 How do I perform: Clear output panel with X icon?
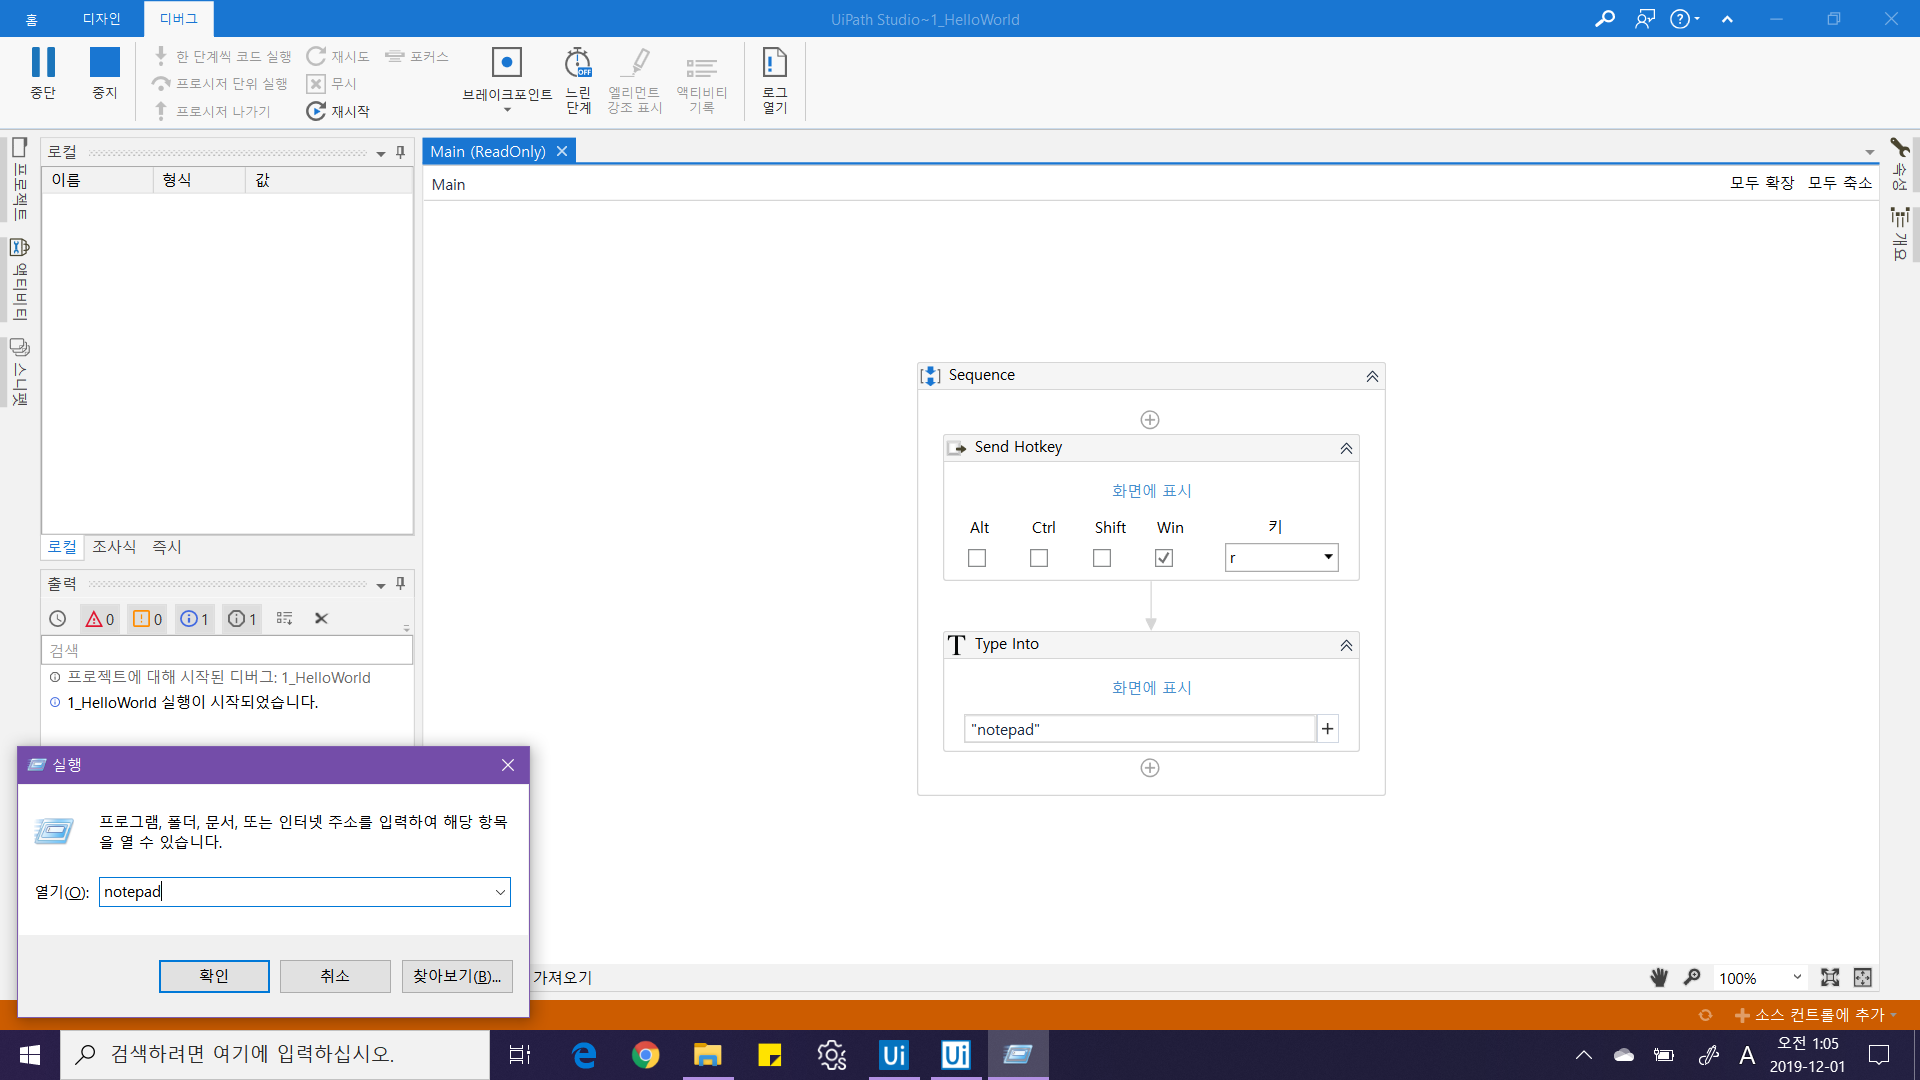(x=321, y=619)
